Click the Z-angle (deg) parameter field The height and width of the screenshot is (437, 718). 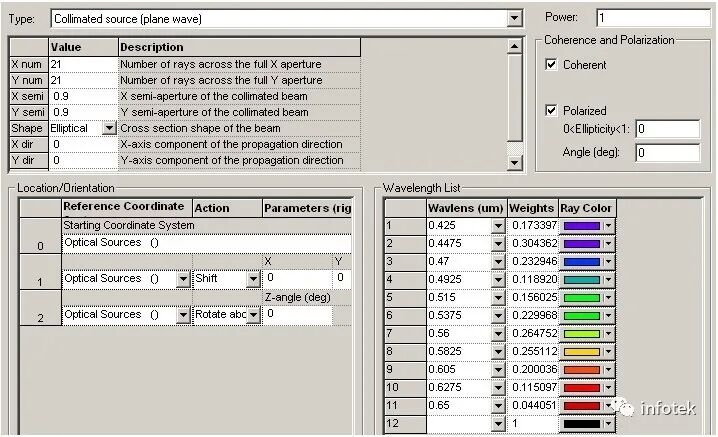(298, 315)
